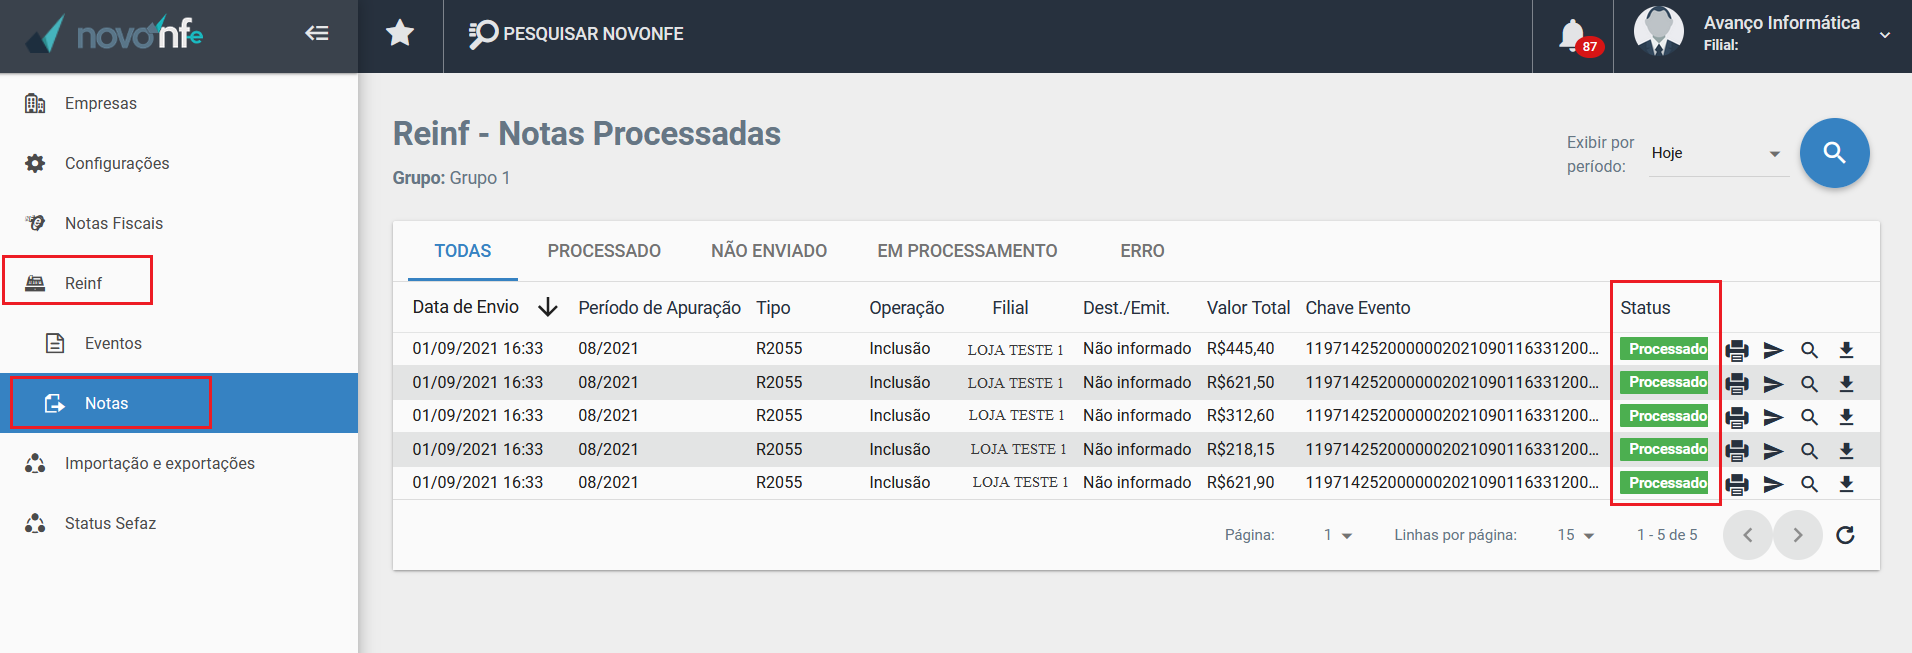Expand the Avanço Informática user menu
Screen dimensions: 1912x653
click(1884, 35)
